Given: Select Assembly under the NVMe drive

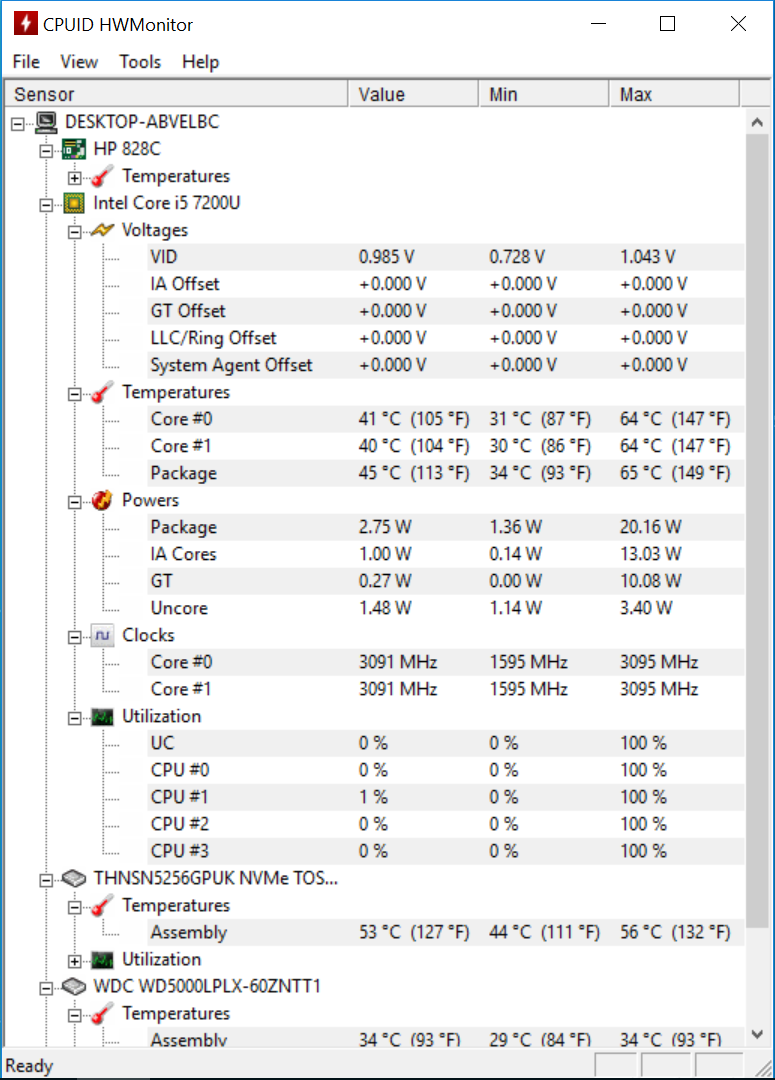Looking at the screenshot, I should click(x=446, y=933).
